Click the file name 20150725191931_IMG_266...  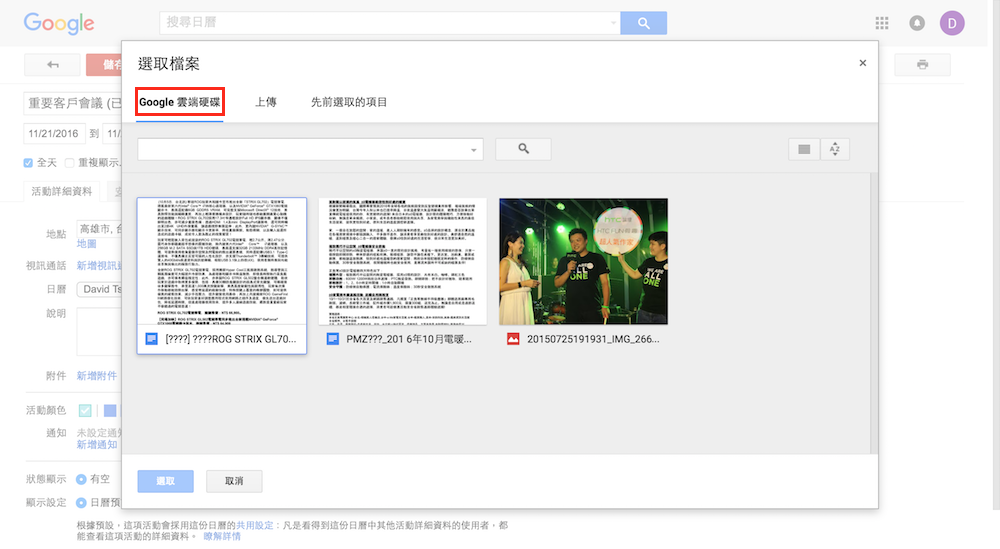pyautogui.click(x=593, y=339)
